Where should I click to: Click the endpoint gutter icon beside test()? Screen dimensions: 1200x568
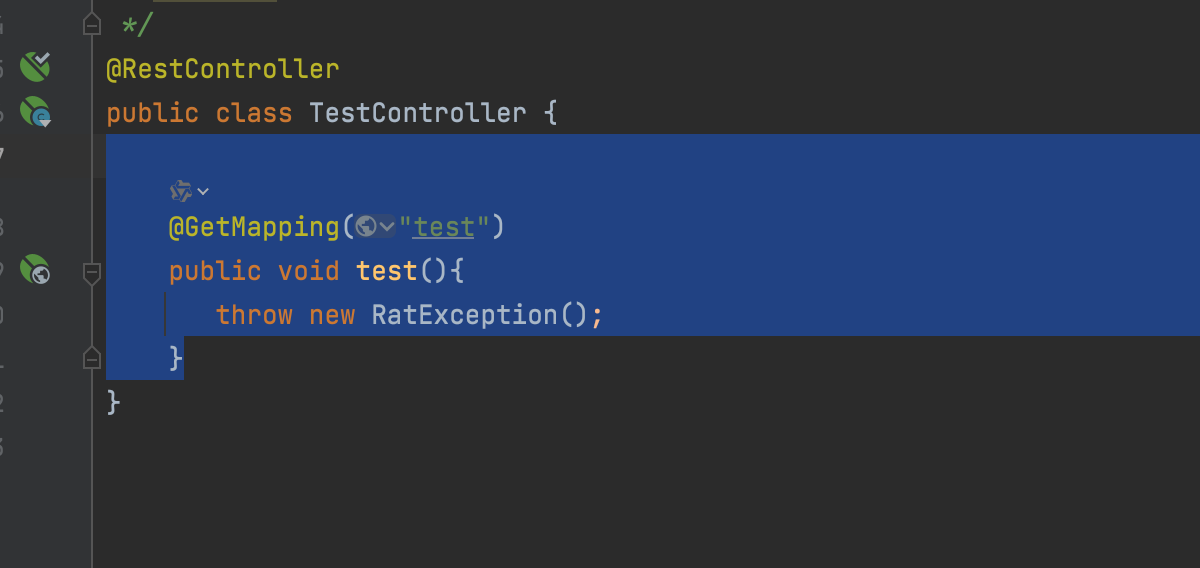35,270
